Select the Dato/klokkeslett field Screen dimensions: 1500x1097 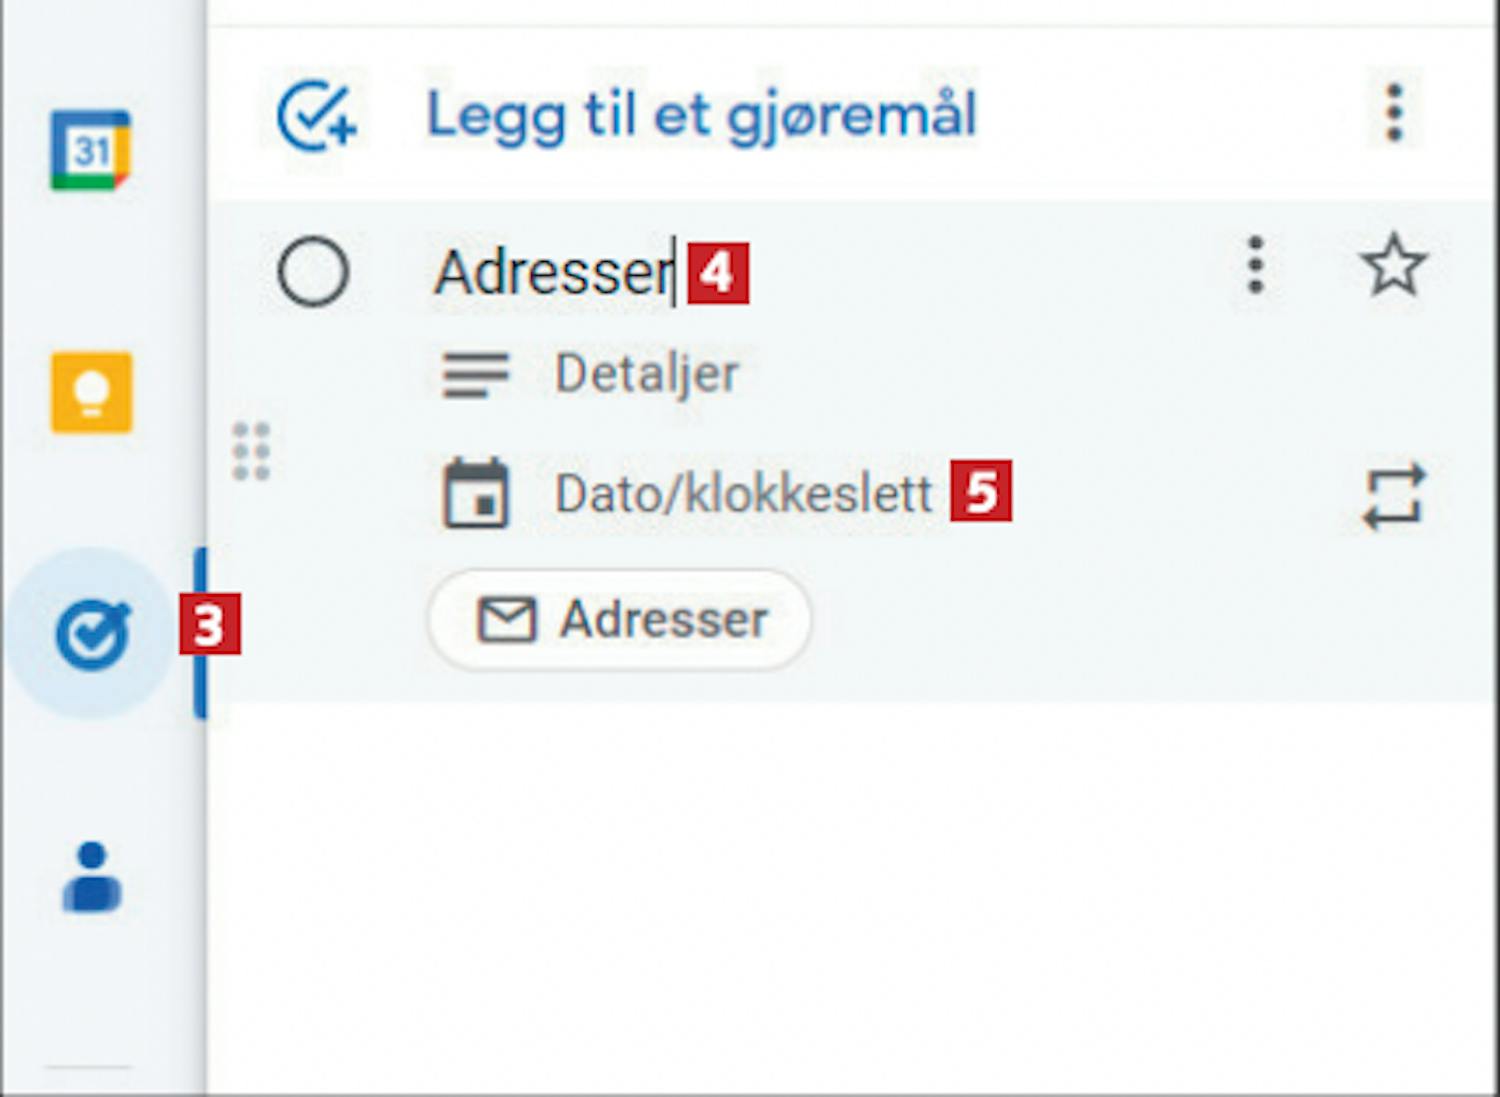[743, 494]
